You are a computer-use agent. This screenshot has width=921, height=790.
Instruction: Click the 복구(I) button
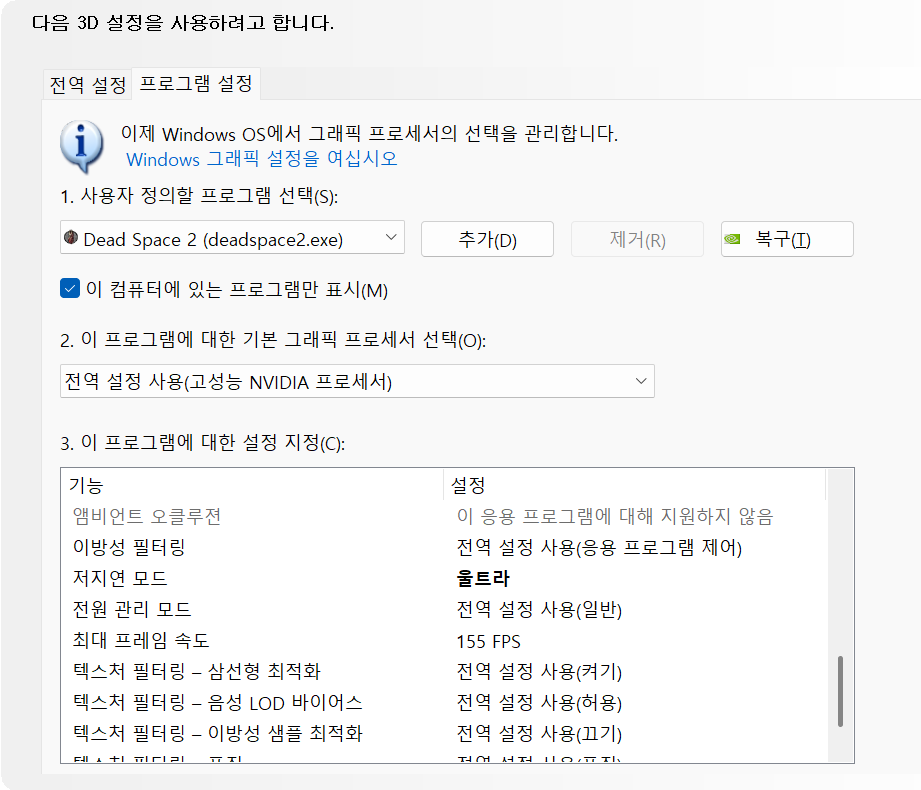(787, 239)
